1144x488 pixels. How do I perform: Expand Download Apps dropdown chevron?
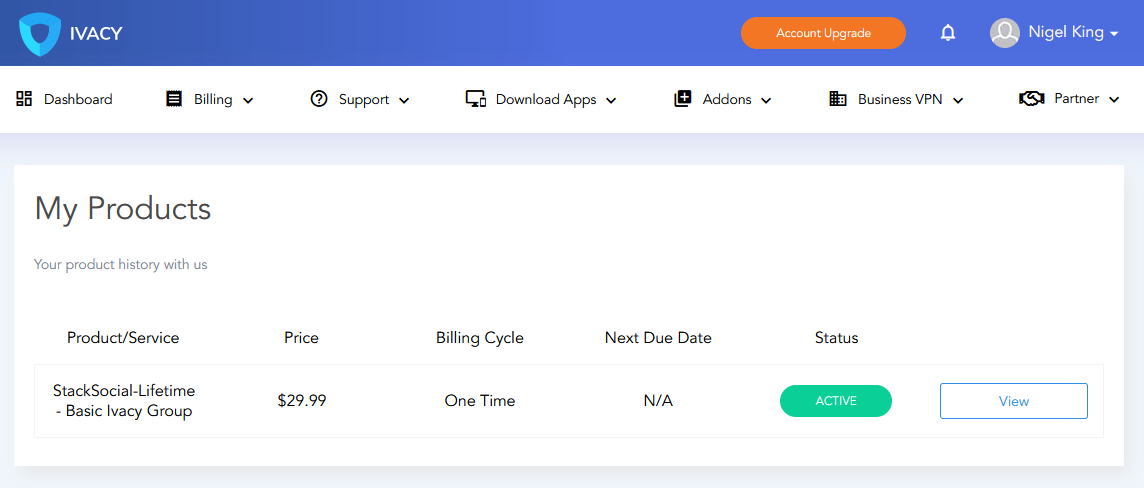(x=611, y=101)
